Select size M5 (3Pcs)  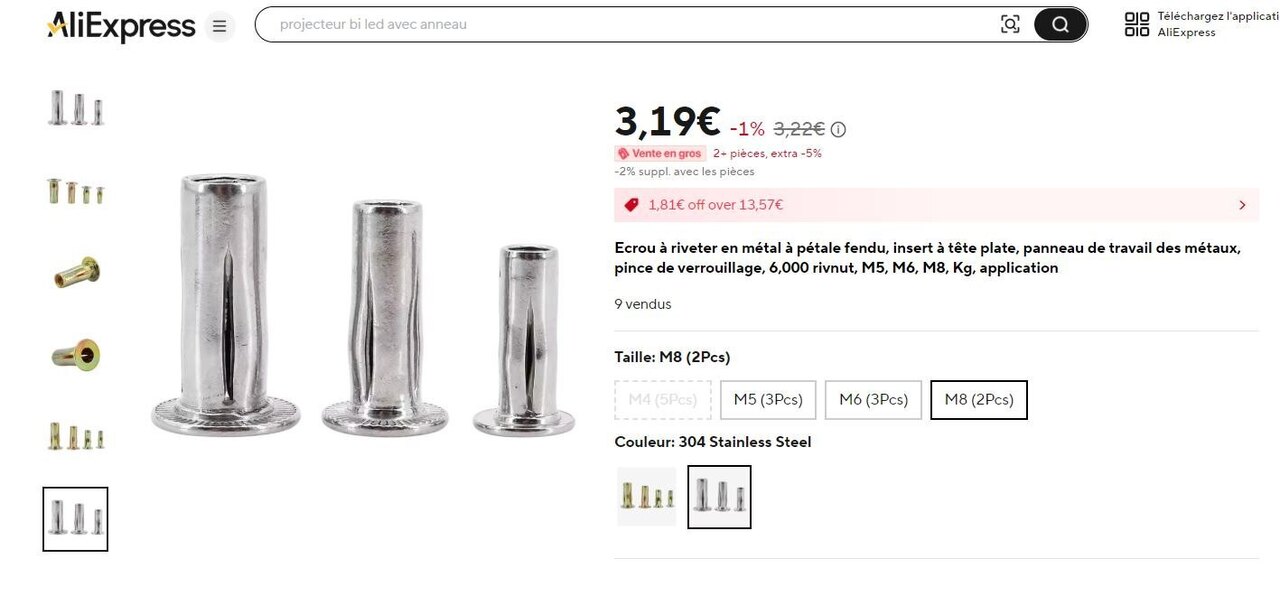tap(768, 400)
